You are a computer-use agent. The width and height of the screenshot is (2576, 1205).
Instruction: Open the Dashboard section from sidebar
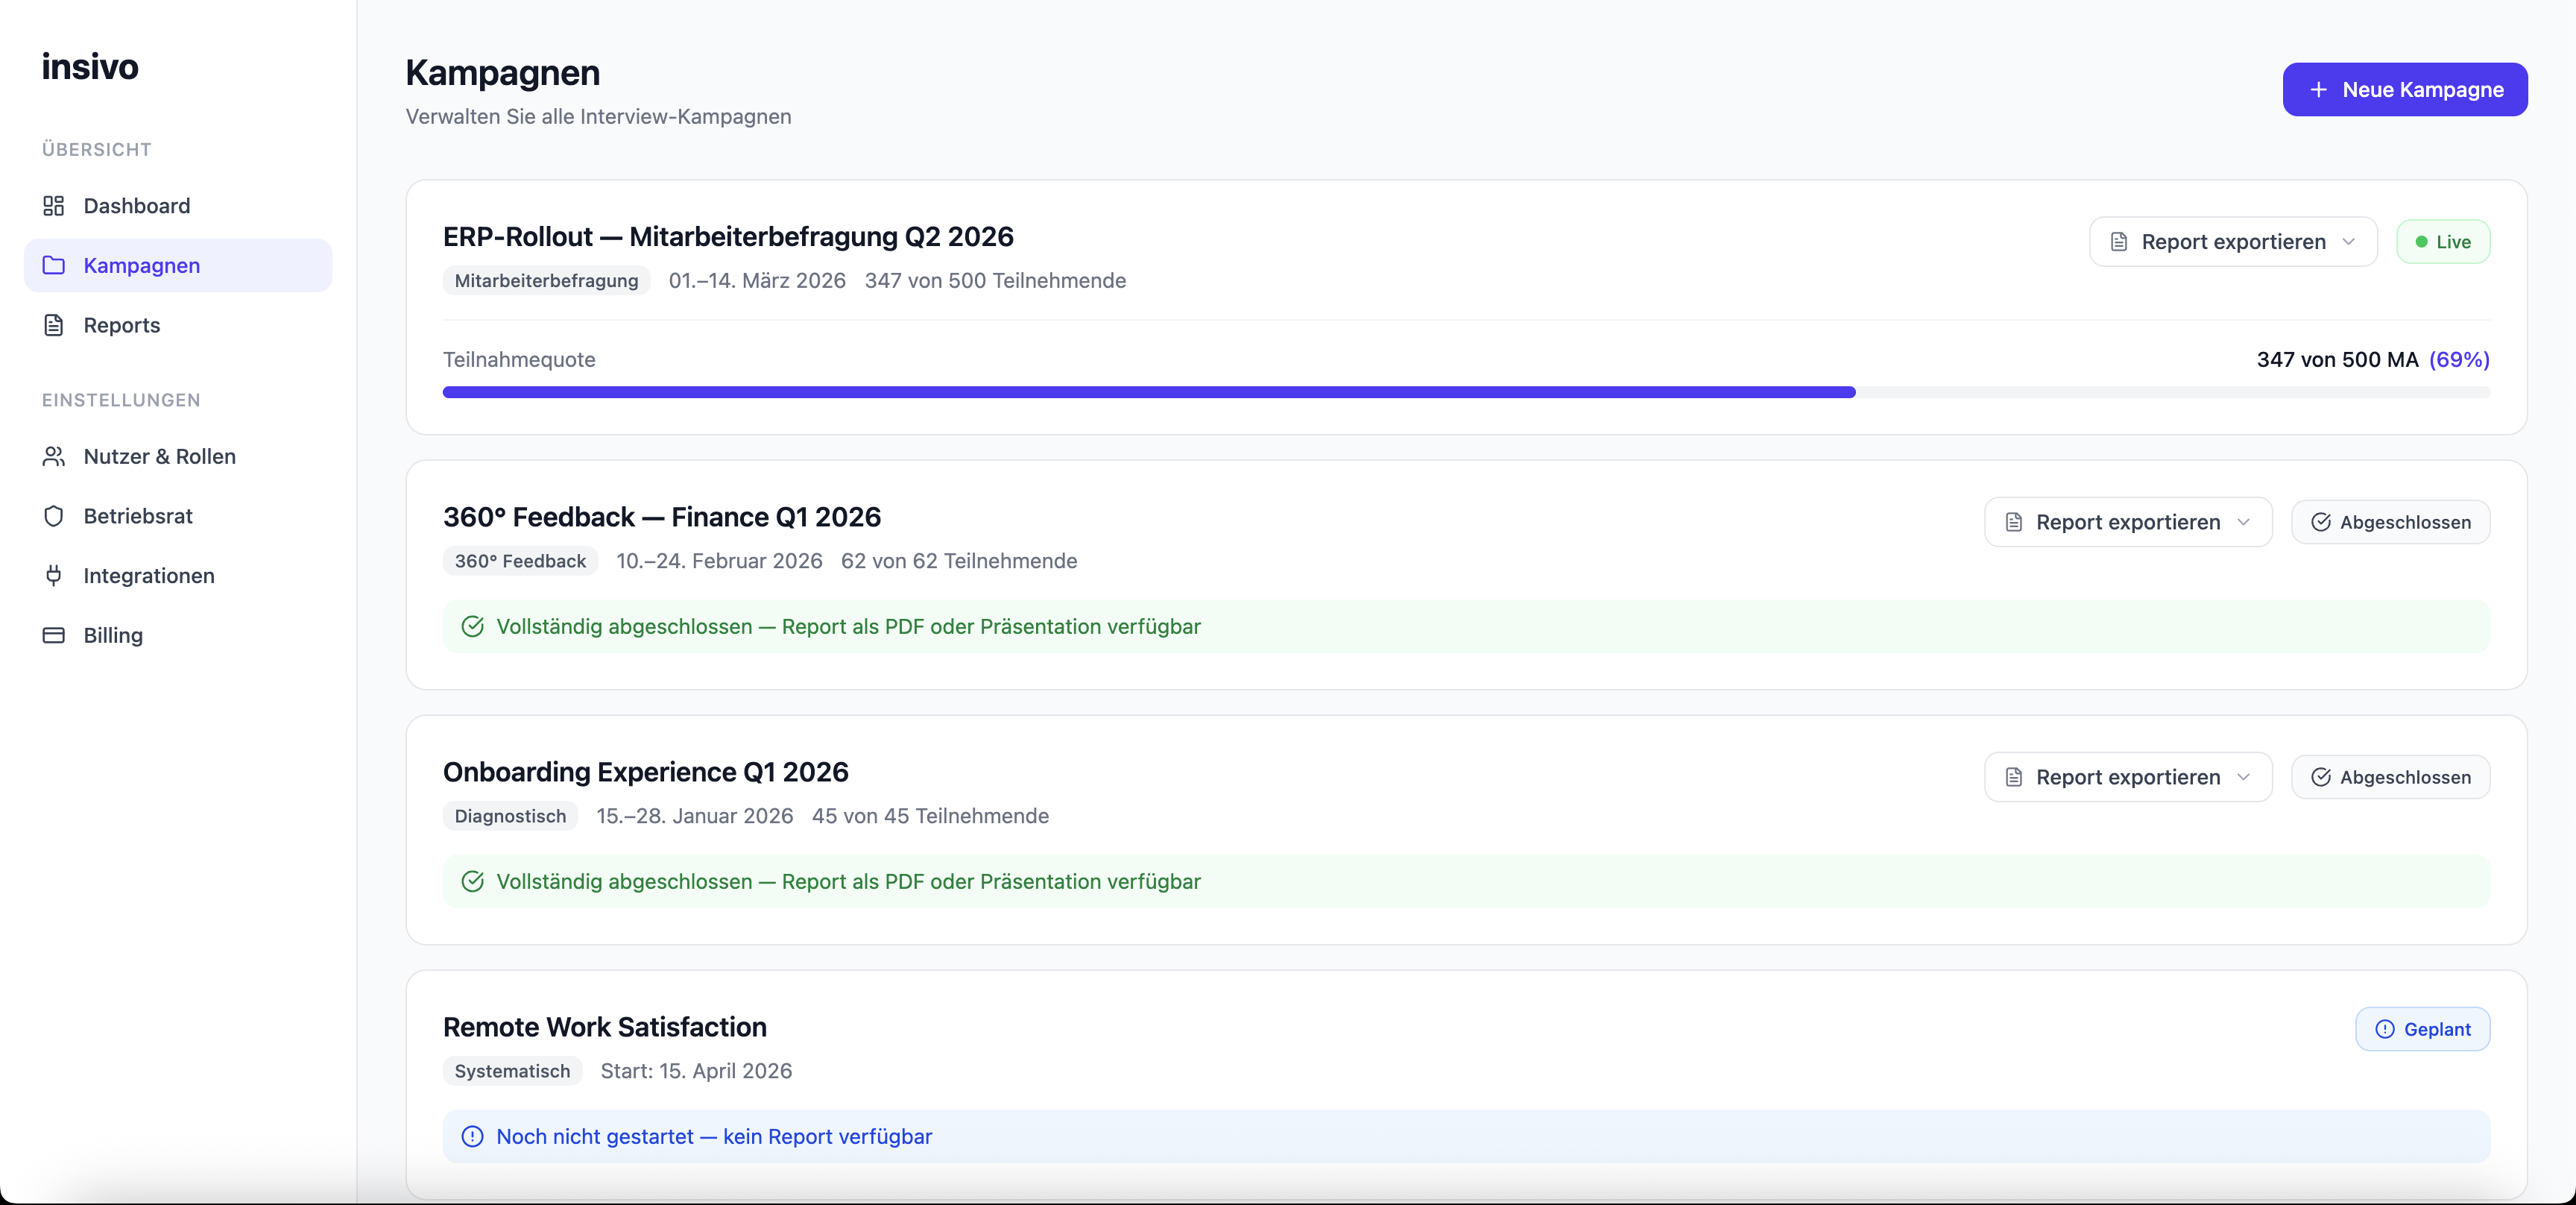click(137, 205)
